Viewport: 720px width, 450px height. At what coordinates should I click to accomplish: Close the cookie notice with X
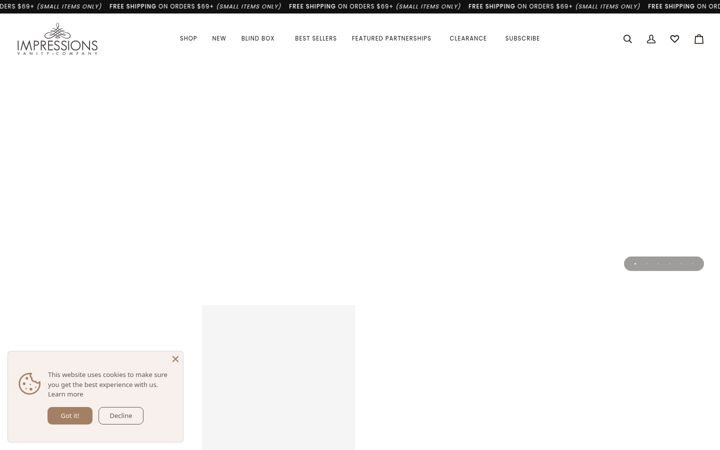click(175, 359)
